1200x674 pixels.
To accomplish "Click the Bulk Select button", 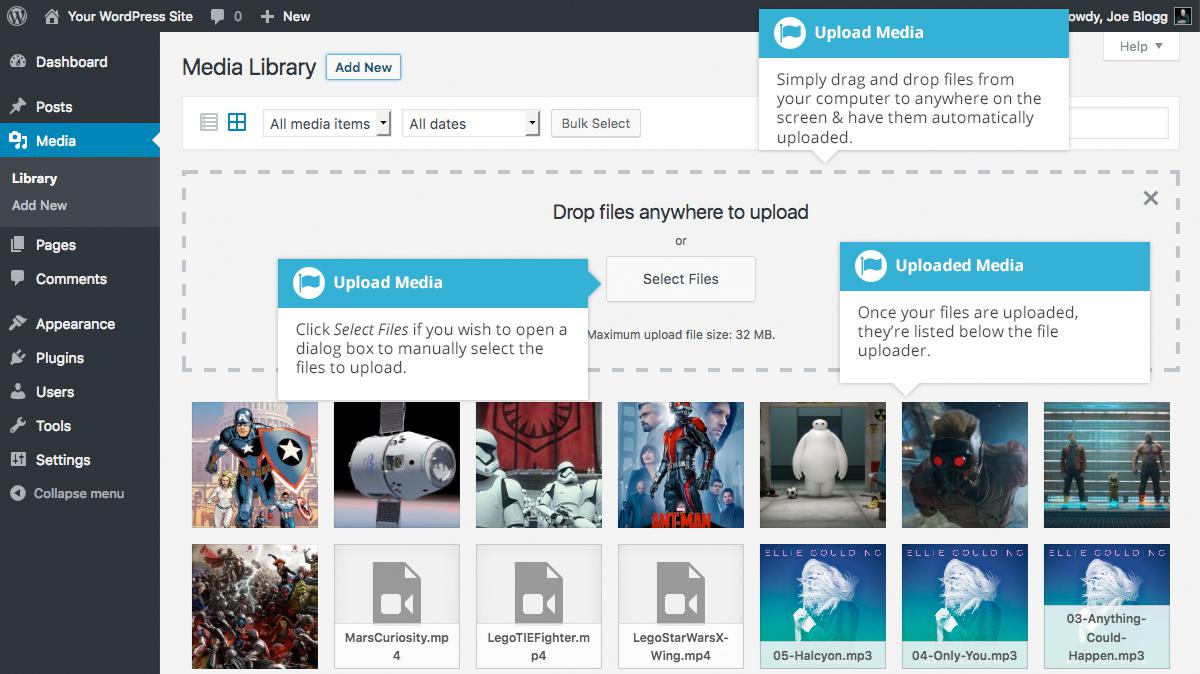I will coord(595,124).
